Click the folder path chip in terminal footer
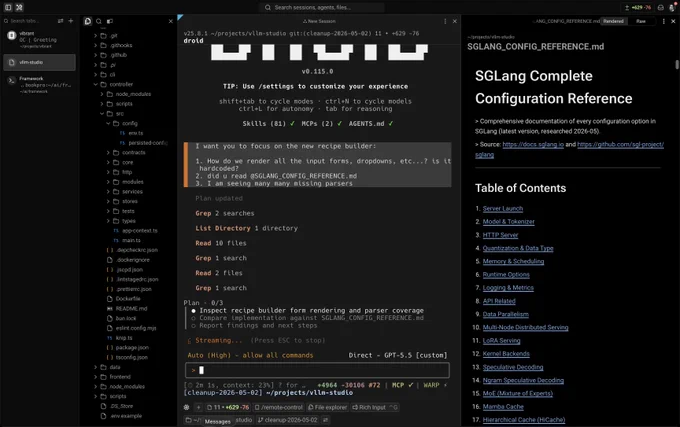The width and height of the screenshot is (680, 427). [219, 420]
